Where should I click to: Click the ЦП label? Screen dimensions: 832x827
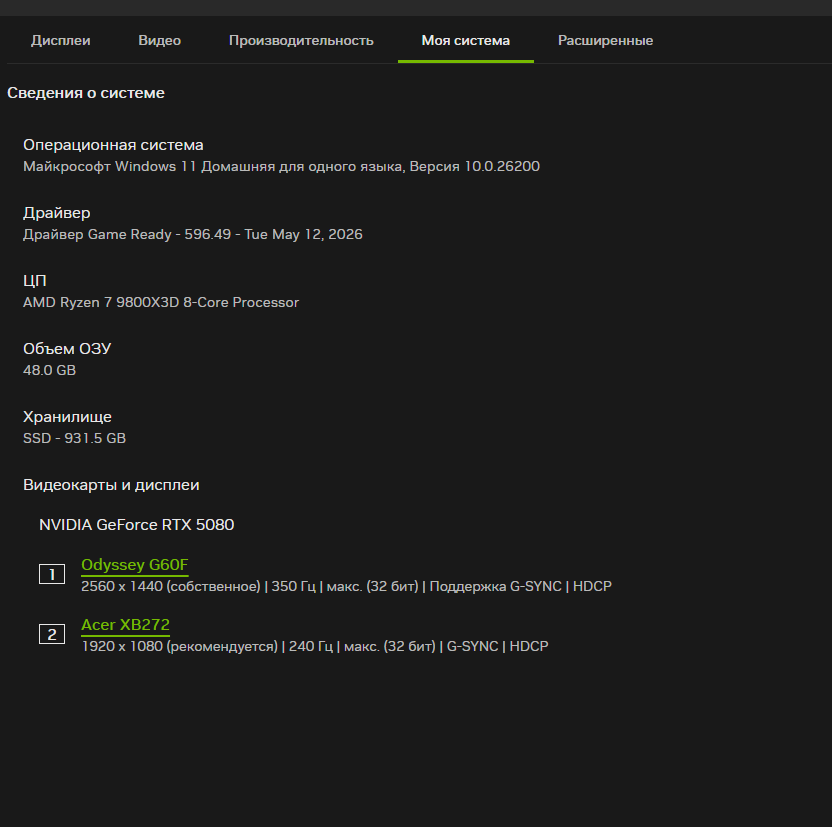point(35,281)
